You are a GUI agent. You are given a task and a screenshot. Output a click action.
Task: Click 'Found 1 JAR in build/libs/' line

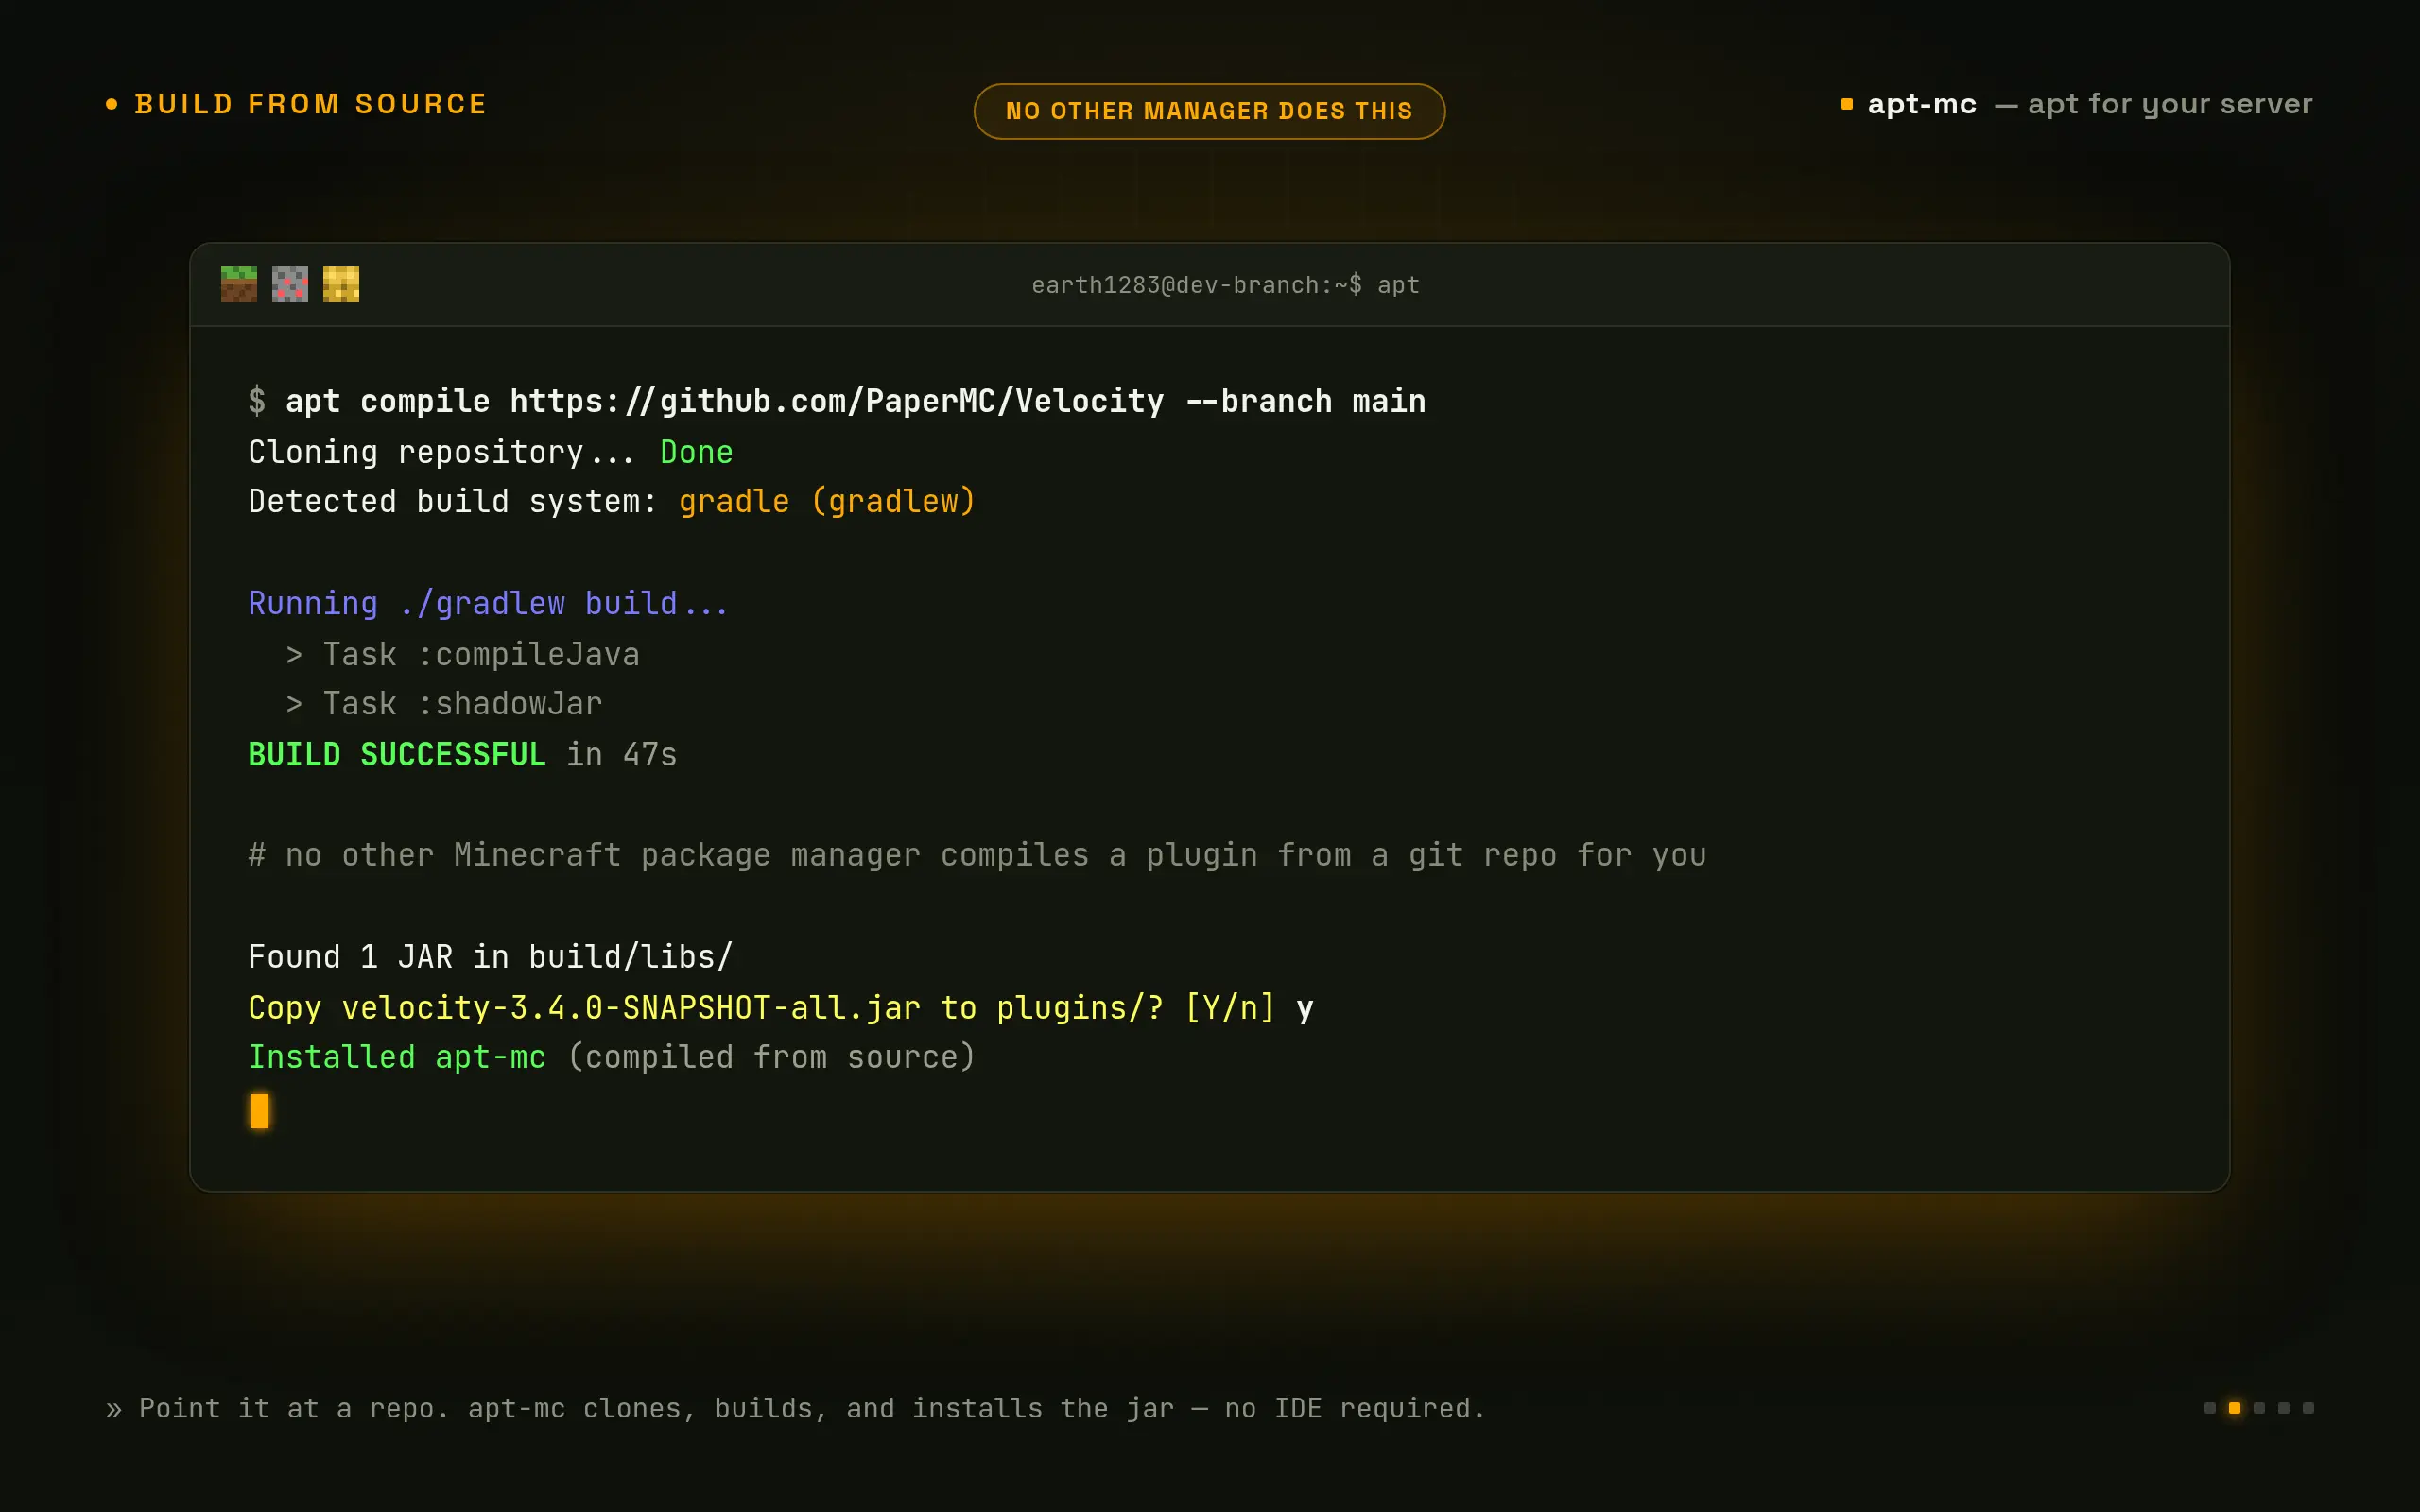(x=490, y=956)
